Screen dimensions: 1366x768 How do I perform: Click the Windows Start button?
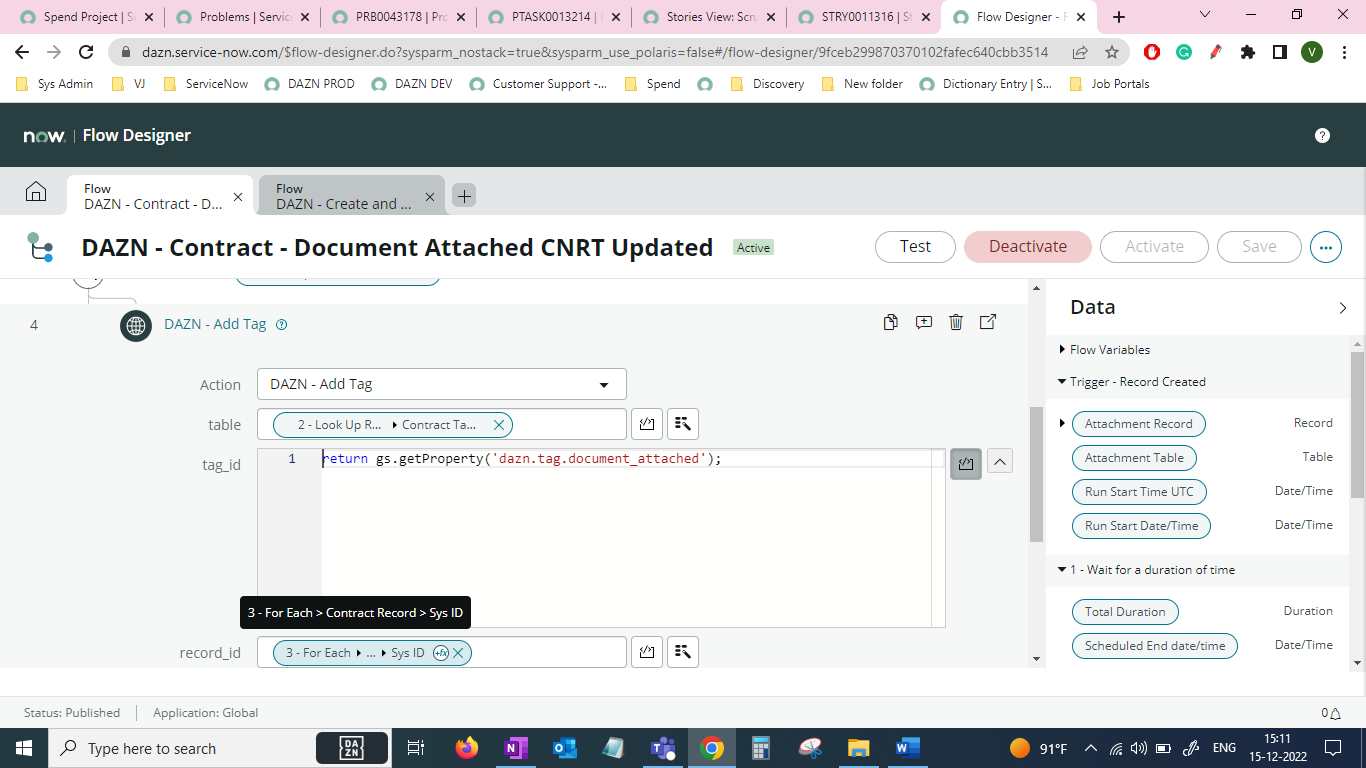[x=23, y=748]
